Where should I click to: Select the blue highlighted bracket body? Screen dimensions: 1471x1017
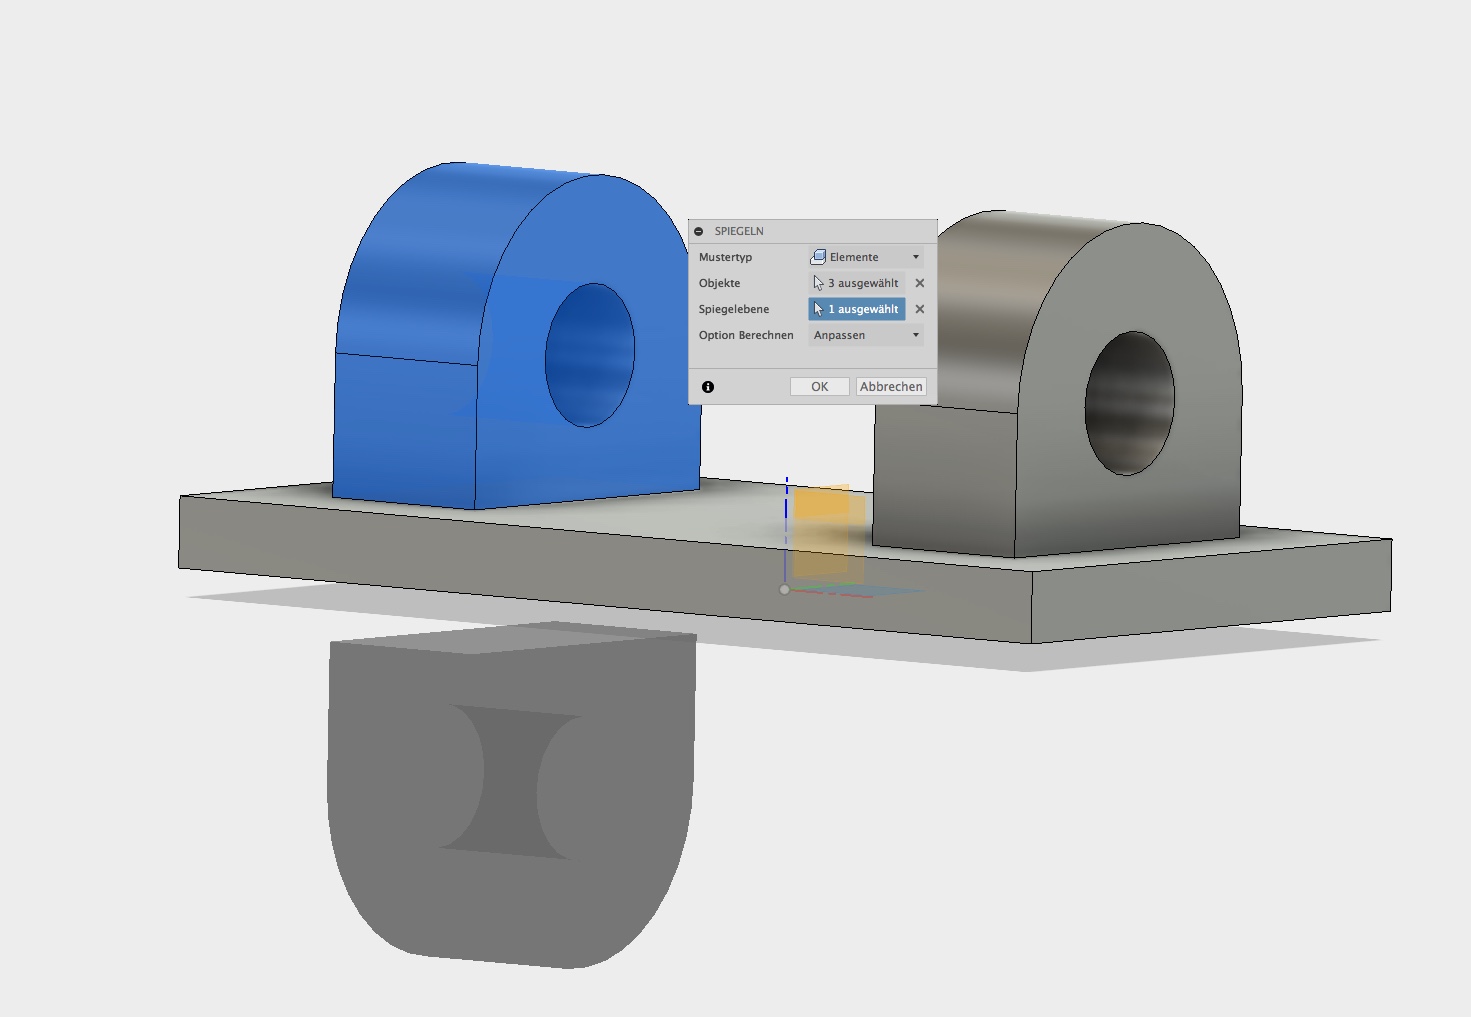410,420
